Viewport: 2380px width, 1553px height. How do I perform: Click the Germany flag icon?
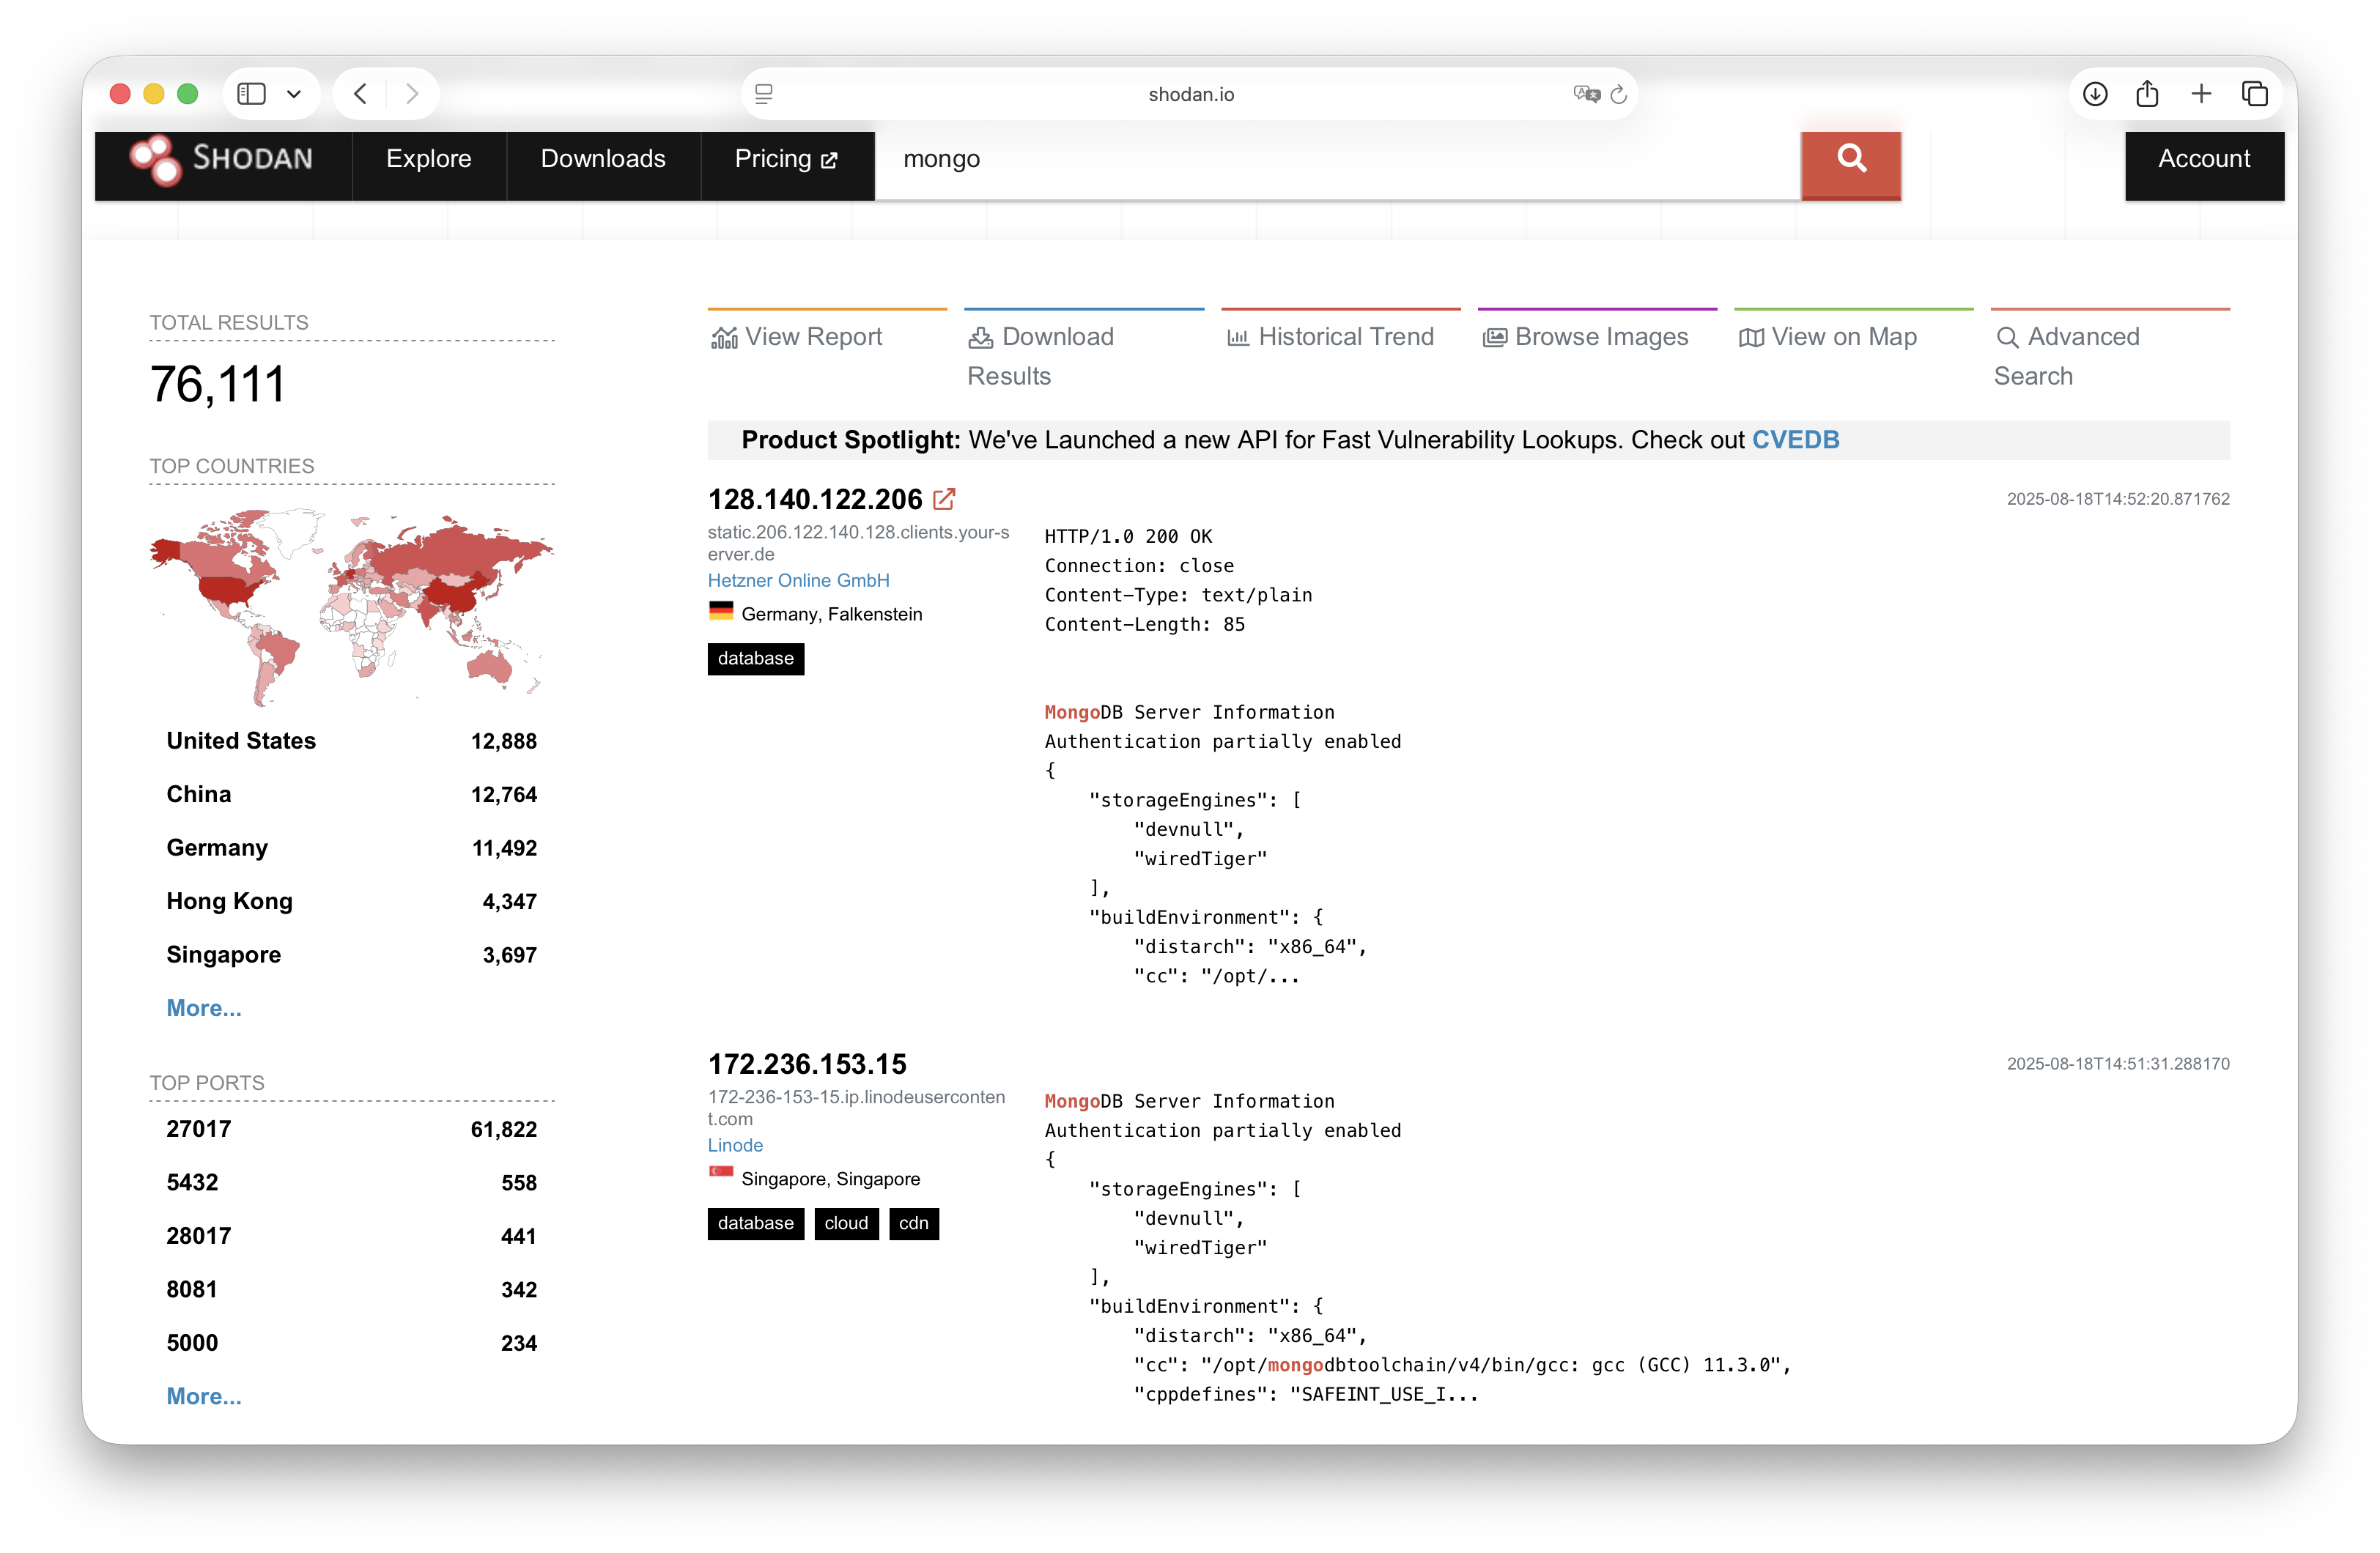point(721,611)
